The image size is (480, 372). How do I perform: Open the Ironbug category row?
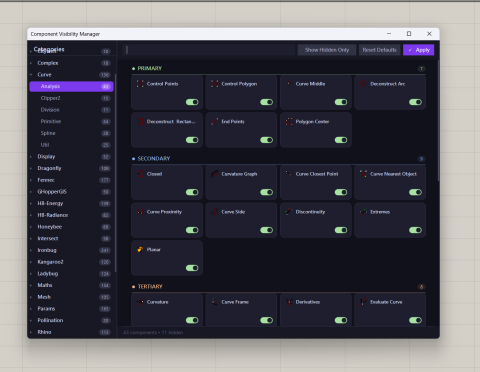71,250
